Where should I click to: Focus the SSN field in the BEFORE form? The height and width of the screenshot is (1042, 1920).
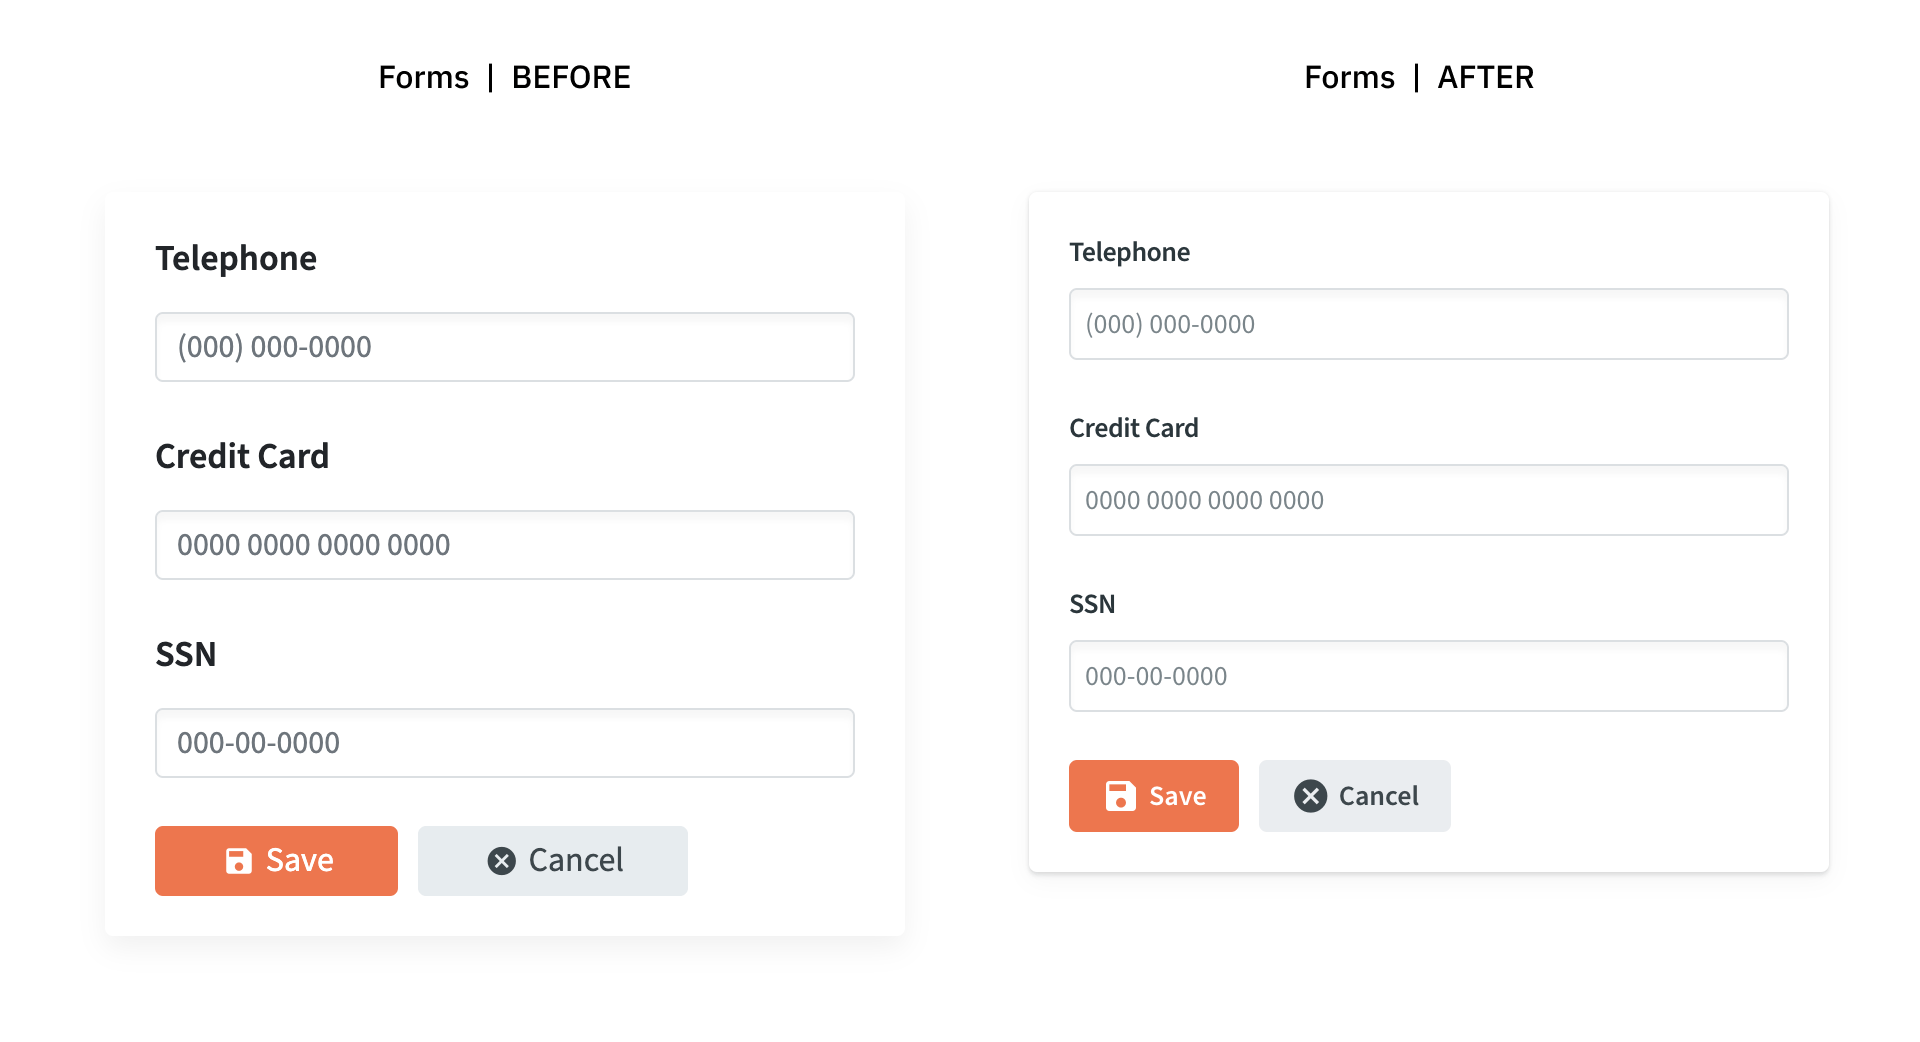[x=505, y=743]
